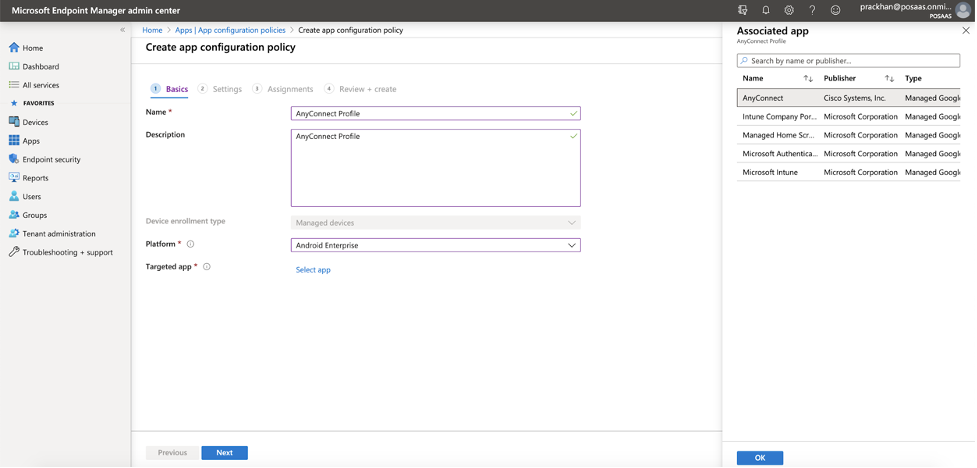Image resolution: width=977 pixels, height=468 pixels.
Task: Open the help question mark icon
Action: coord(813,10)
